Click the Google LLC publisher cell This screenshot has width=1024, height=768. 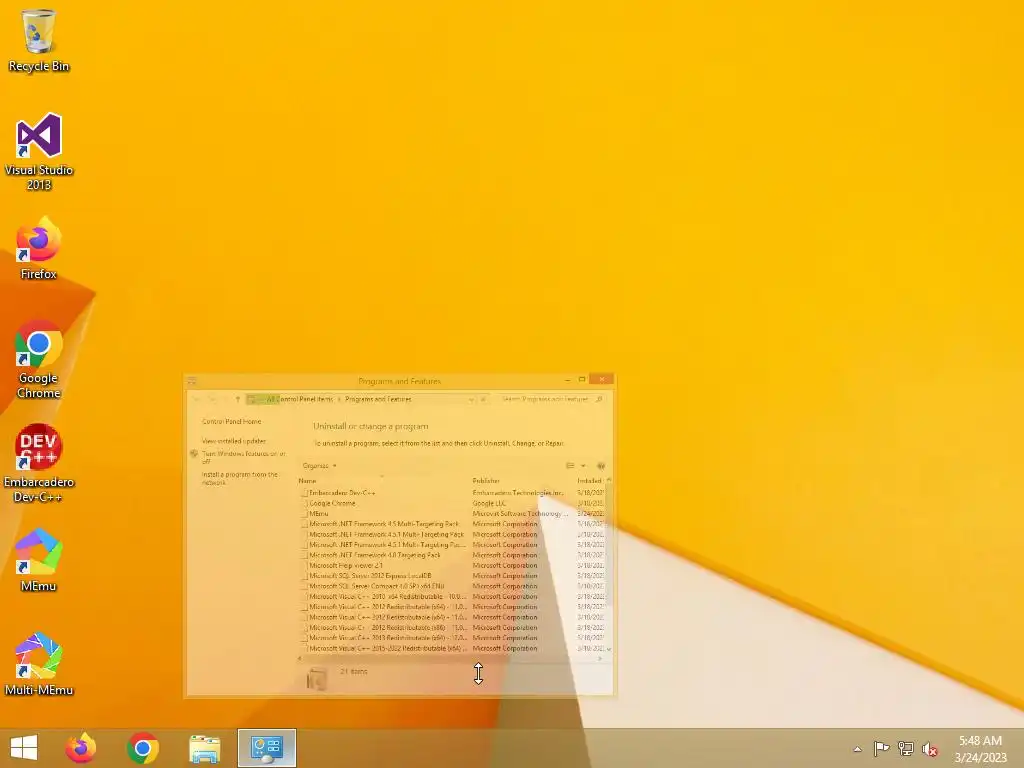[x=489, y=504]
